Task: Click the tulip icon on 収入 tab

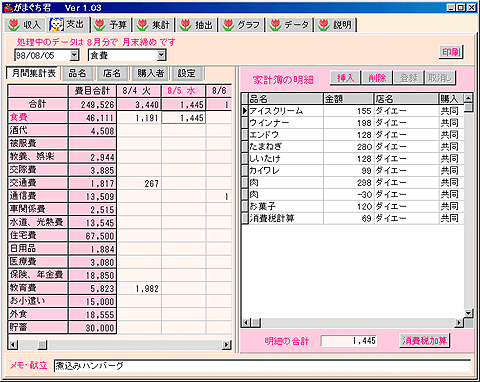Action: point(14,25)
